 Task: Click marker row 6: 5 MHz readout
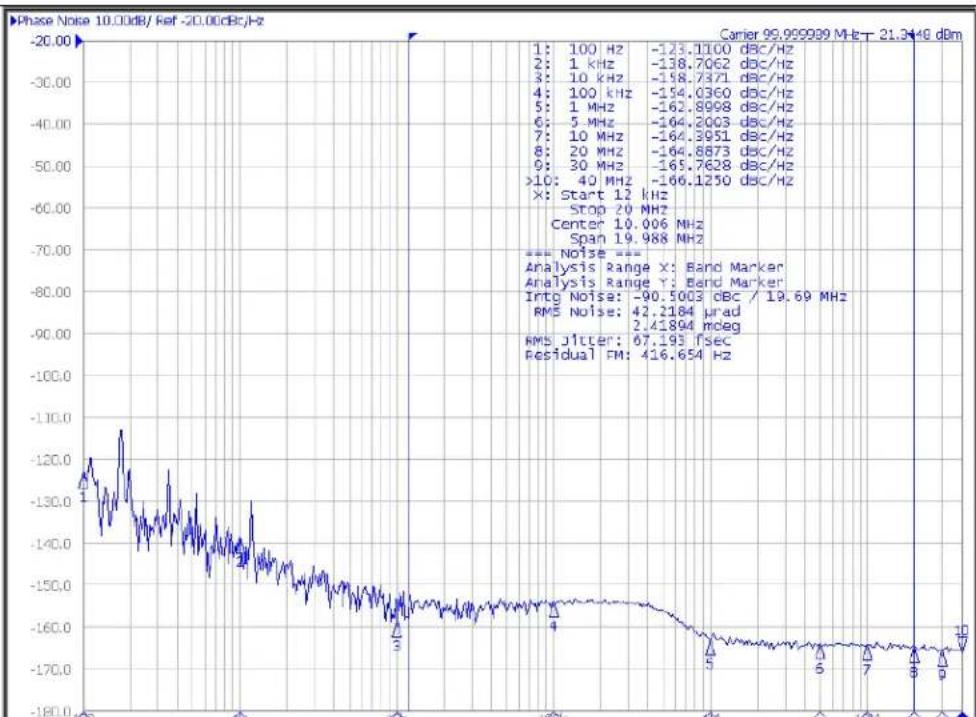point(663,122)
